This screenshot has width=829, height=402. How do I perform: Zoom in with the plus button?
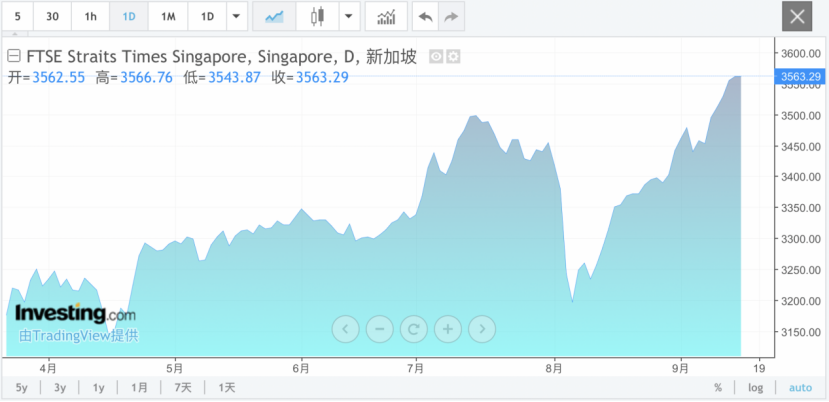(447, 328)
